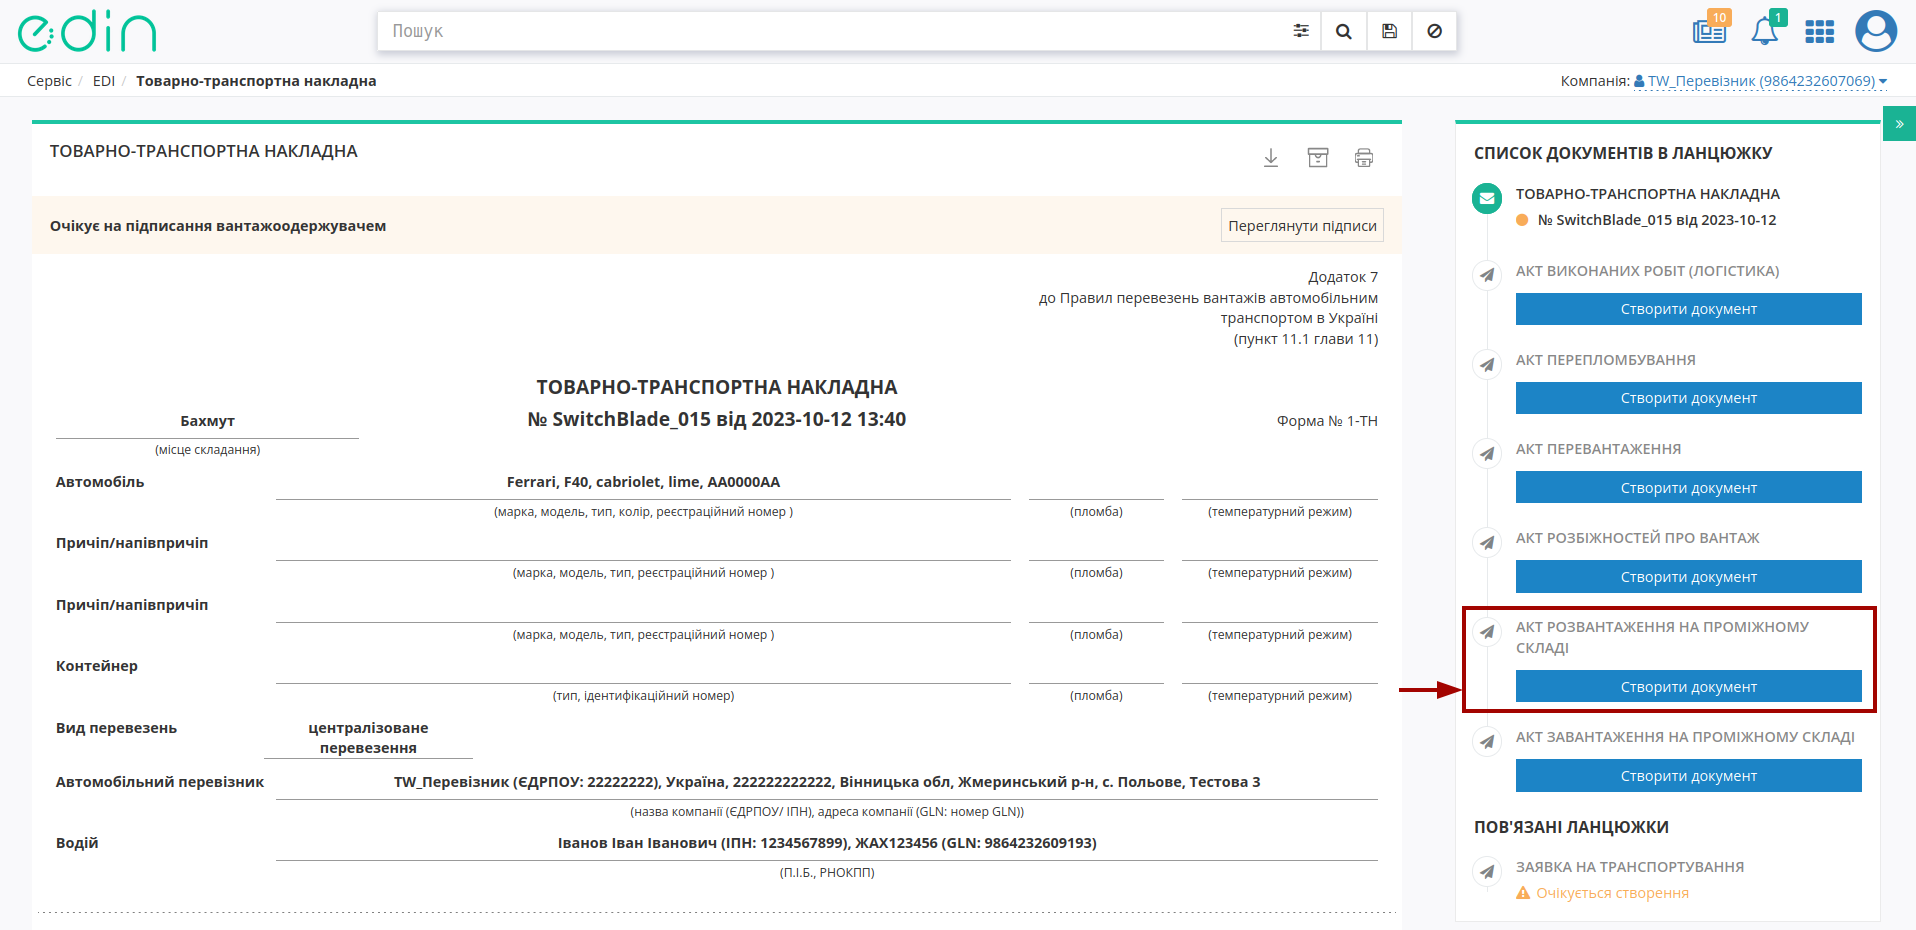Click ЗАЯВКА НА ТРАНСПОРТУВАННЯ label
The image size is (1916, 930).
(1629, 867)
